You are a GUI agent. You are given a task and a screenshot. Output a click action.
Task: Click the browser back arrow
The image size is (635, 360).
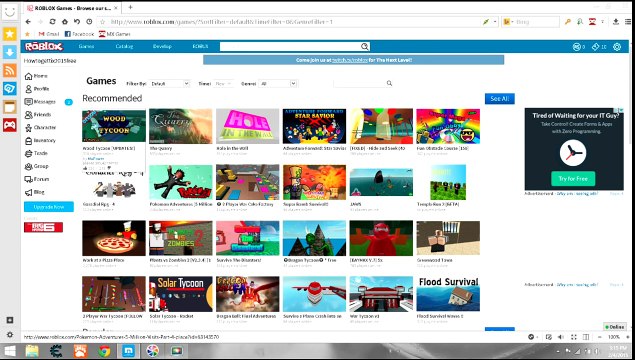click(x=28, y=22)
